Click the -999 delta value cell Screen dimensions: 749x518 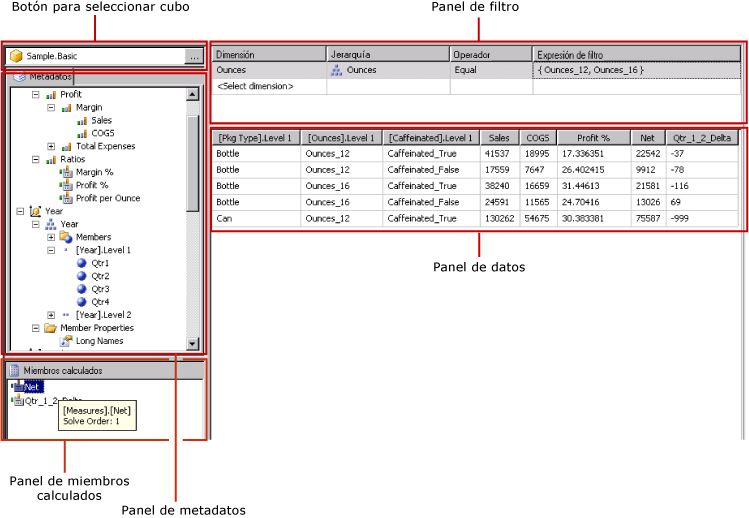[x=702, y=218]
